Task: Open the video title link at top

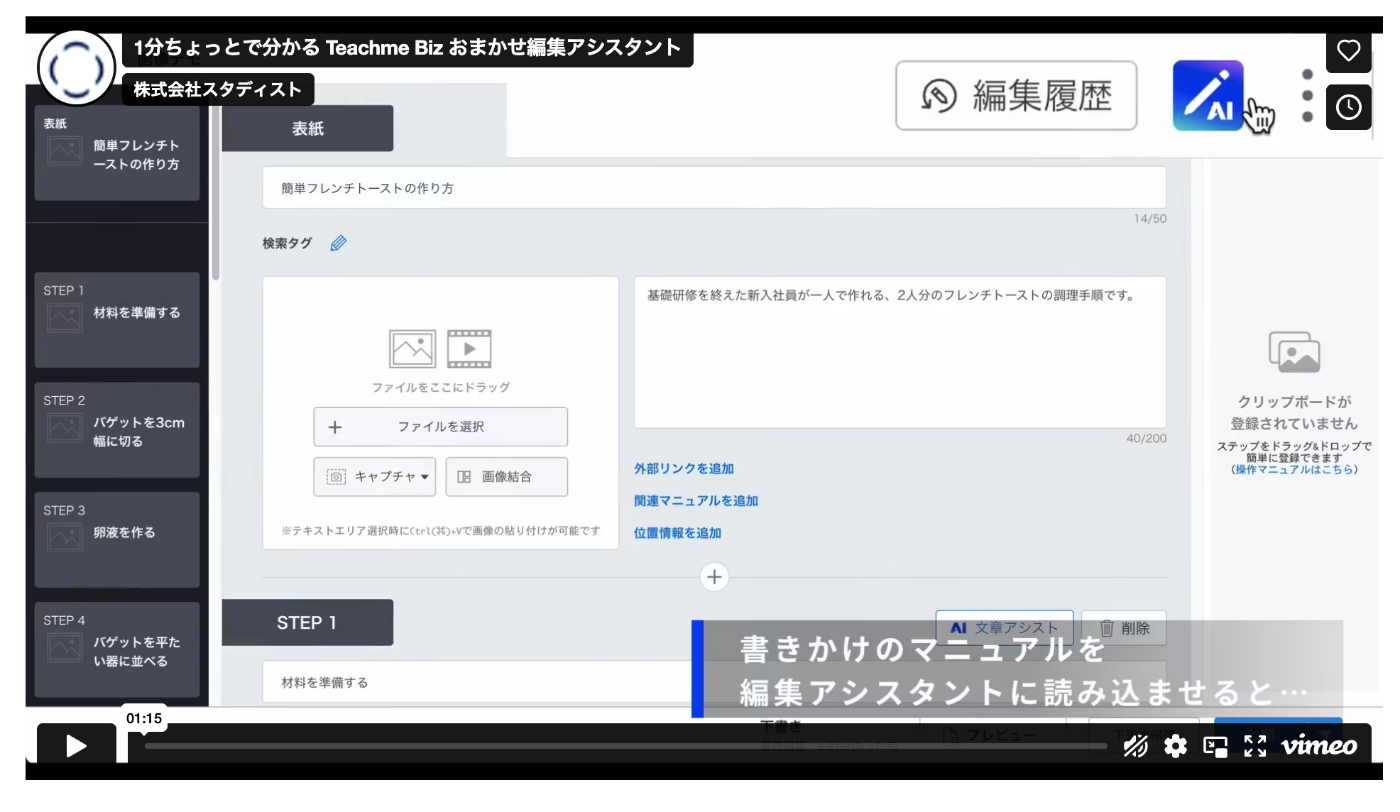Action: pyautogui.click(x=408, y=47)
